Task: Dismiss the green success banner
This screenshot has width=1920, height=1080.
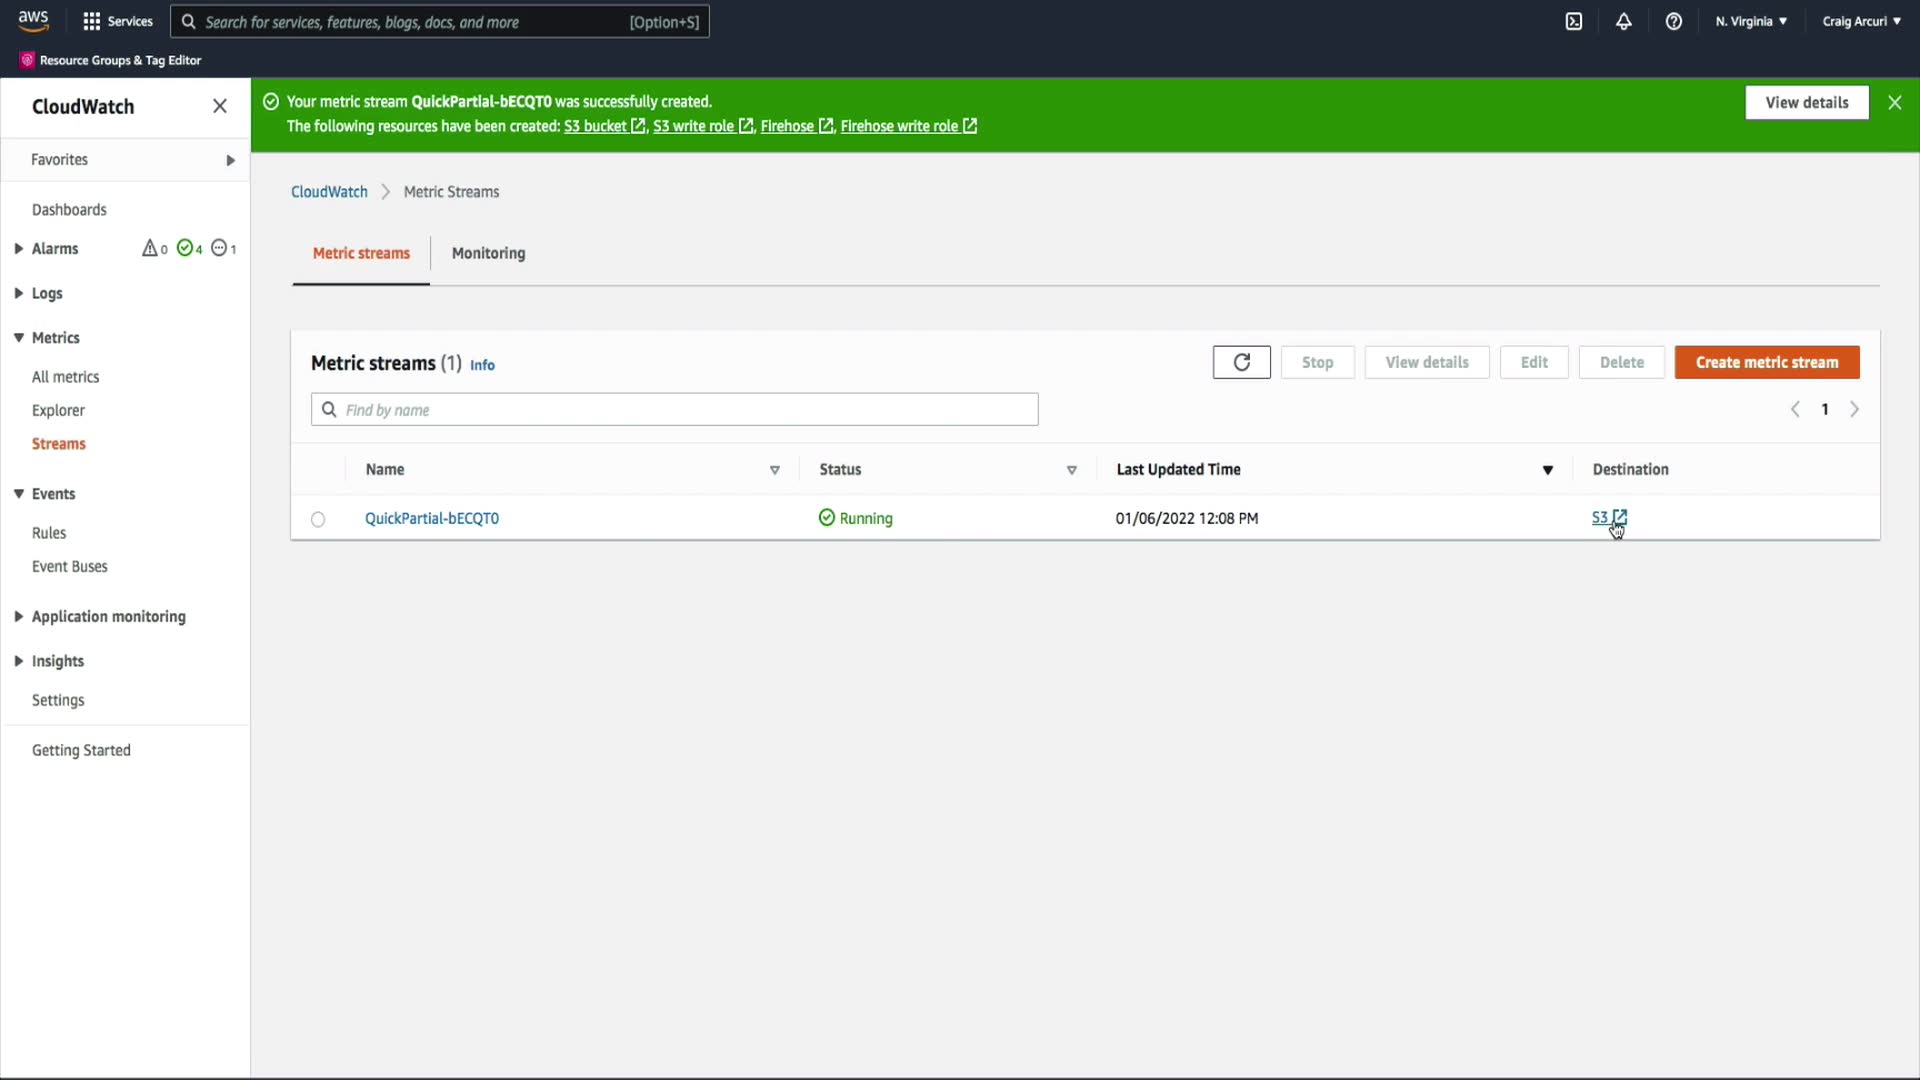Action: click(x=1894, y=102)
